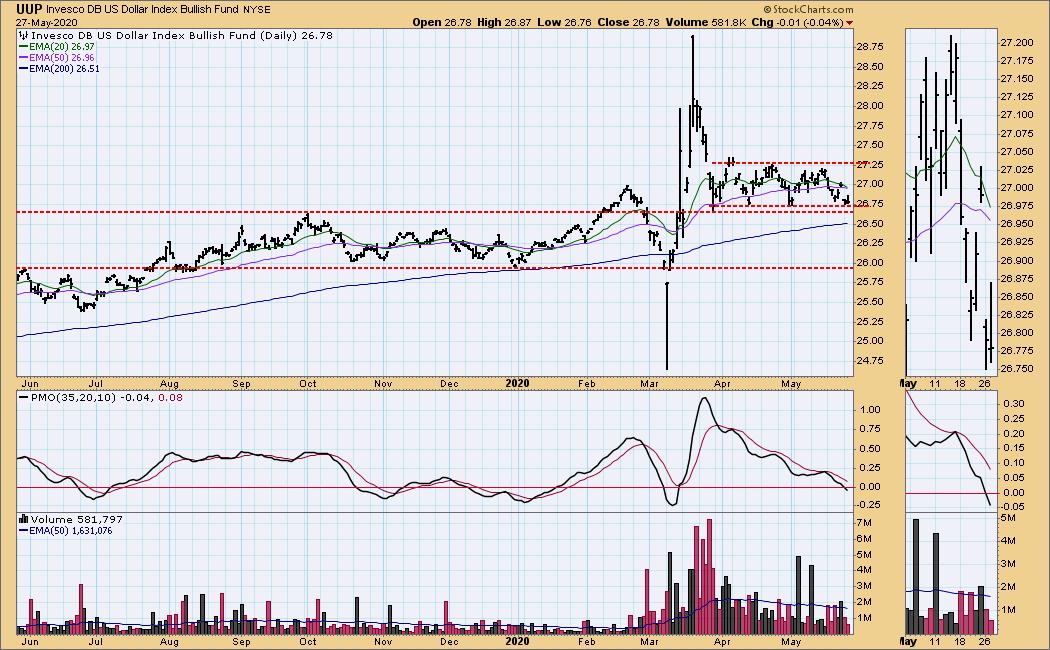Screen dimensions: 1050x650
Task: Click the StockCharts.com copyright text
Action: point(808,9)
